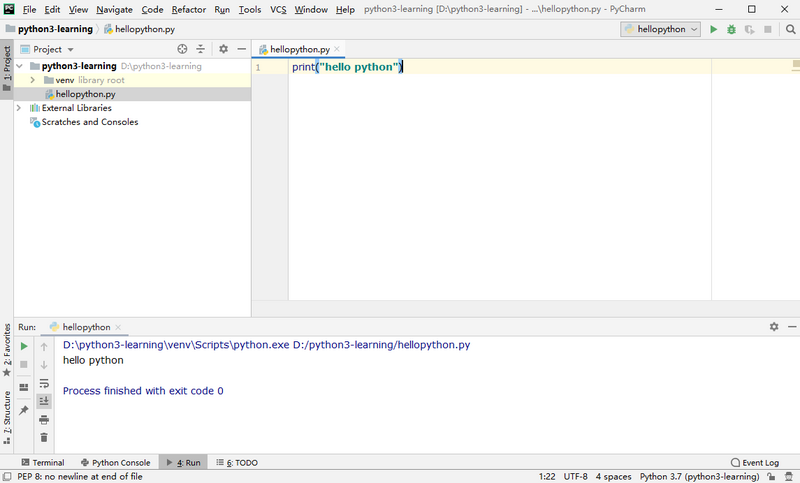Click the toolbar stop square icon
Image resolution: width=800 pixels, height=483 pixels.
(767, 30)
